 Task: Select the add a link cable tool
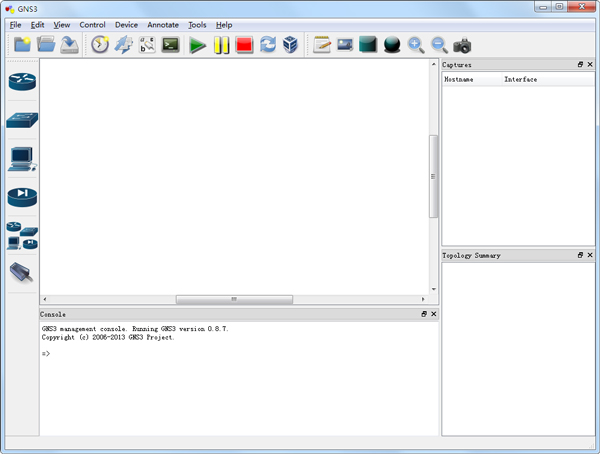click(x=21, y=273)
